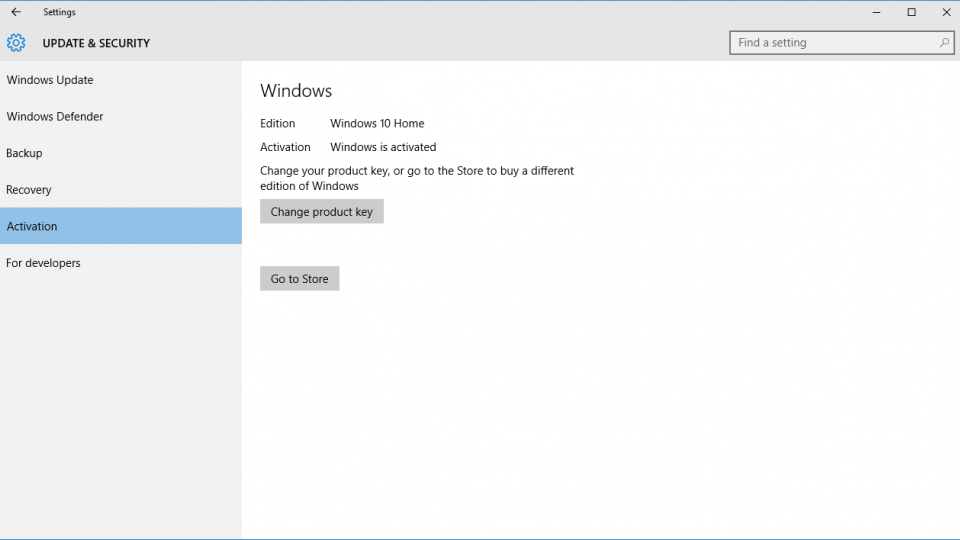
Task: Go back using the back arrow
Action: click(16, 12)
